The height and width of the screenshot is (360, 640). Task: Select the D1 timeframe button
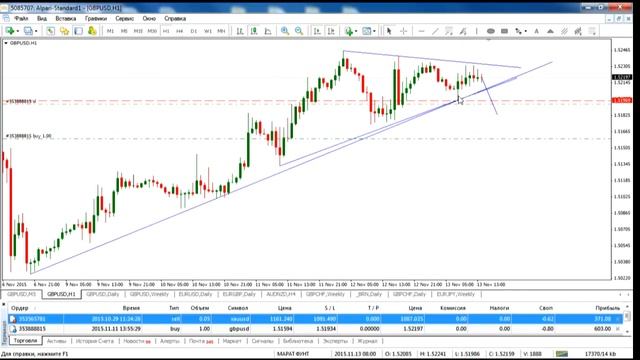193,31
